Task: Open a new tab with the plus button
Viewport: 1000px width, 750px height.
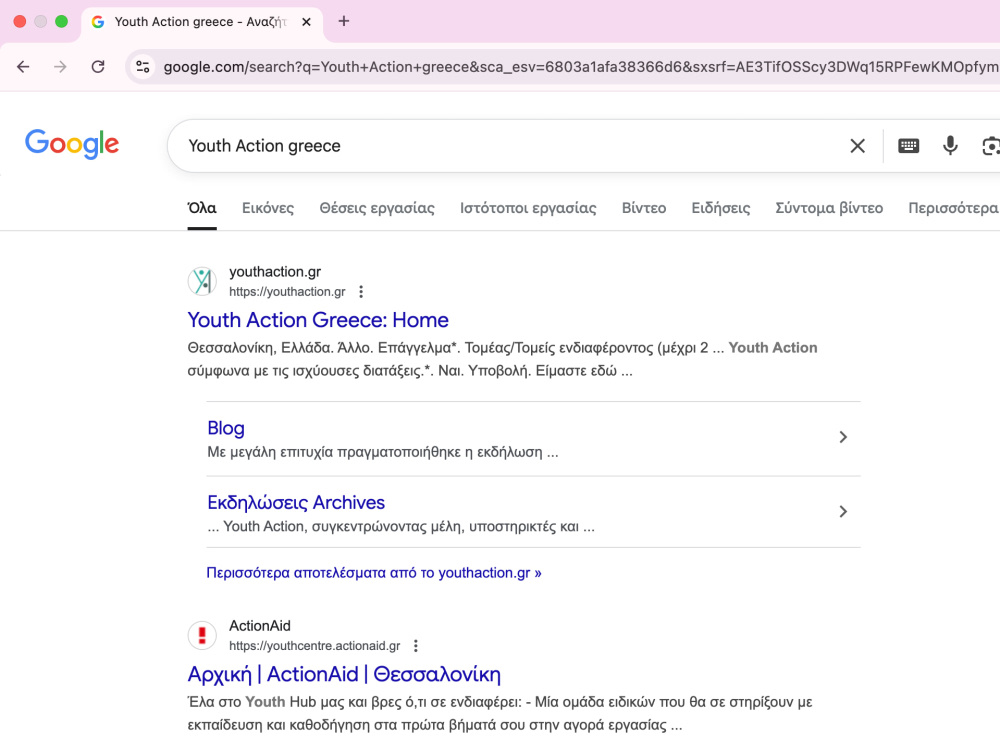Action: [x=344, y=21]
